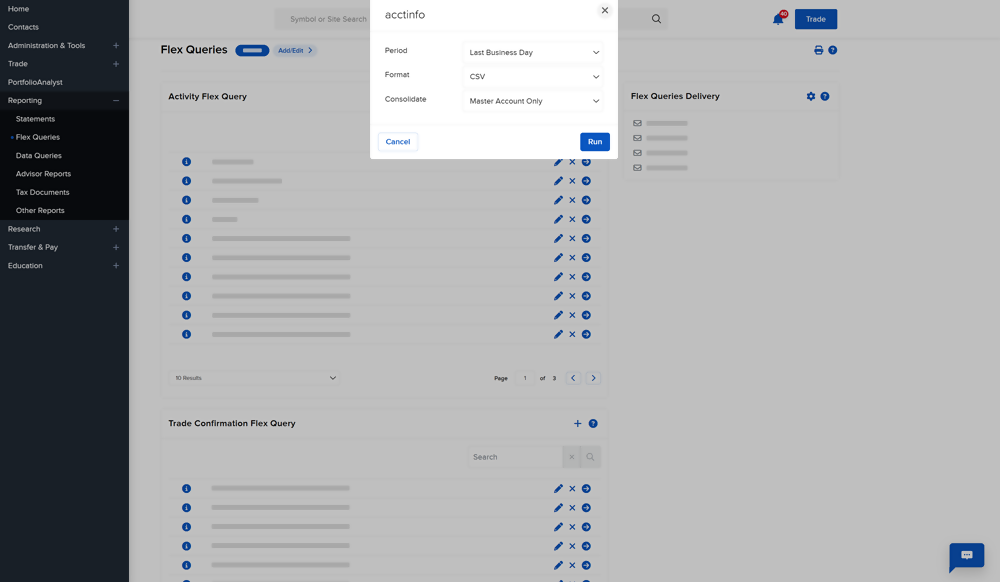Toggle the switch next to Flex Queries heading
Image resolution: width=1000 pixels, height=582 pixels.
pos(251,48)
